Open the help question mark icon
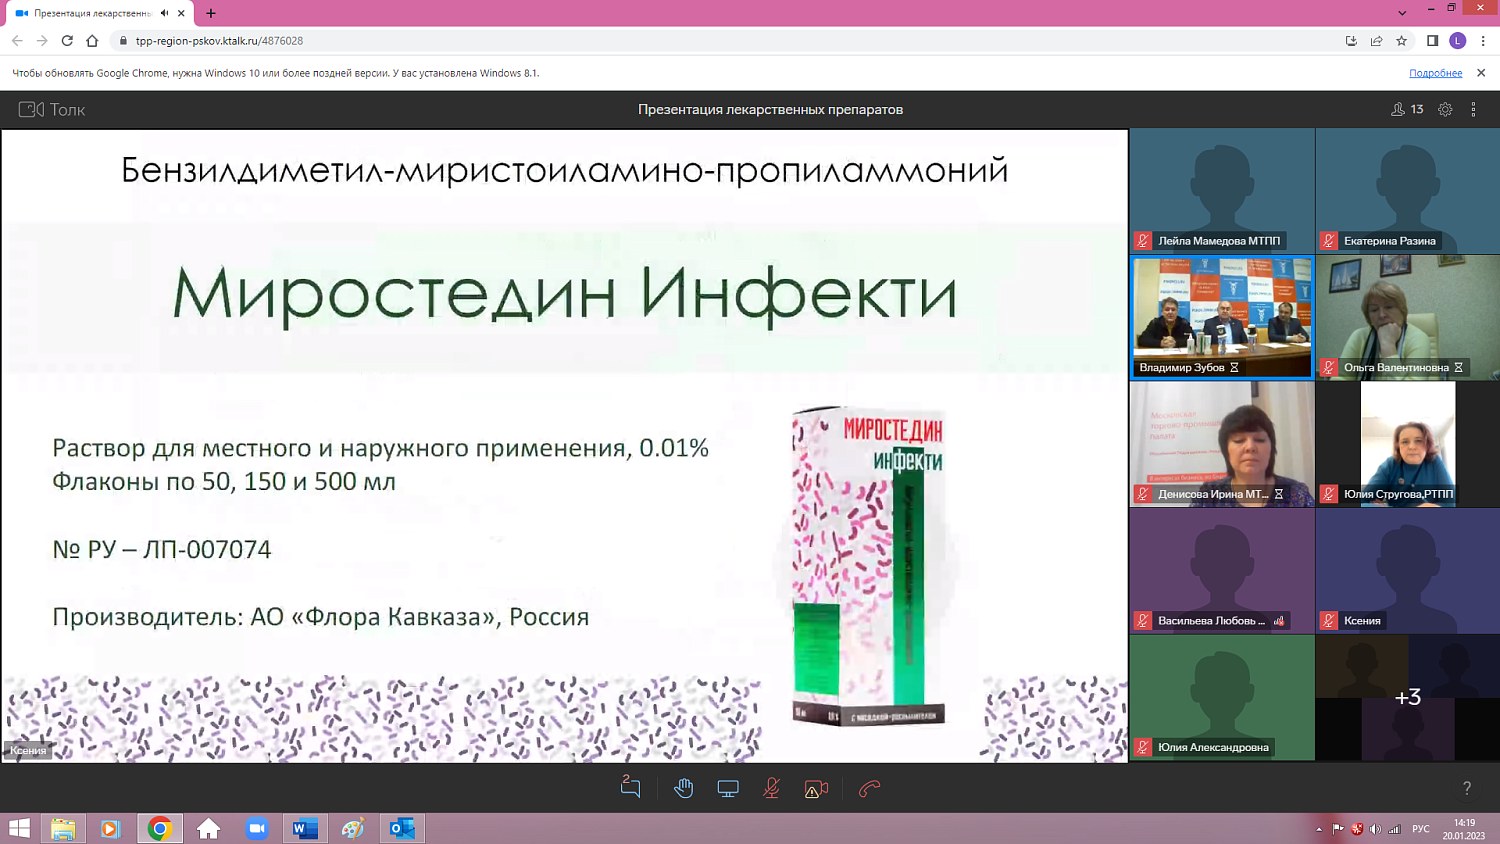 (1467, 788)
